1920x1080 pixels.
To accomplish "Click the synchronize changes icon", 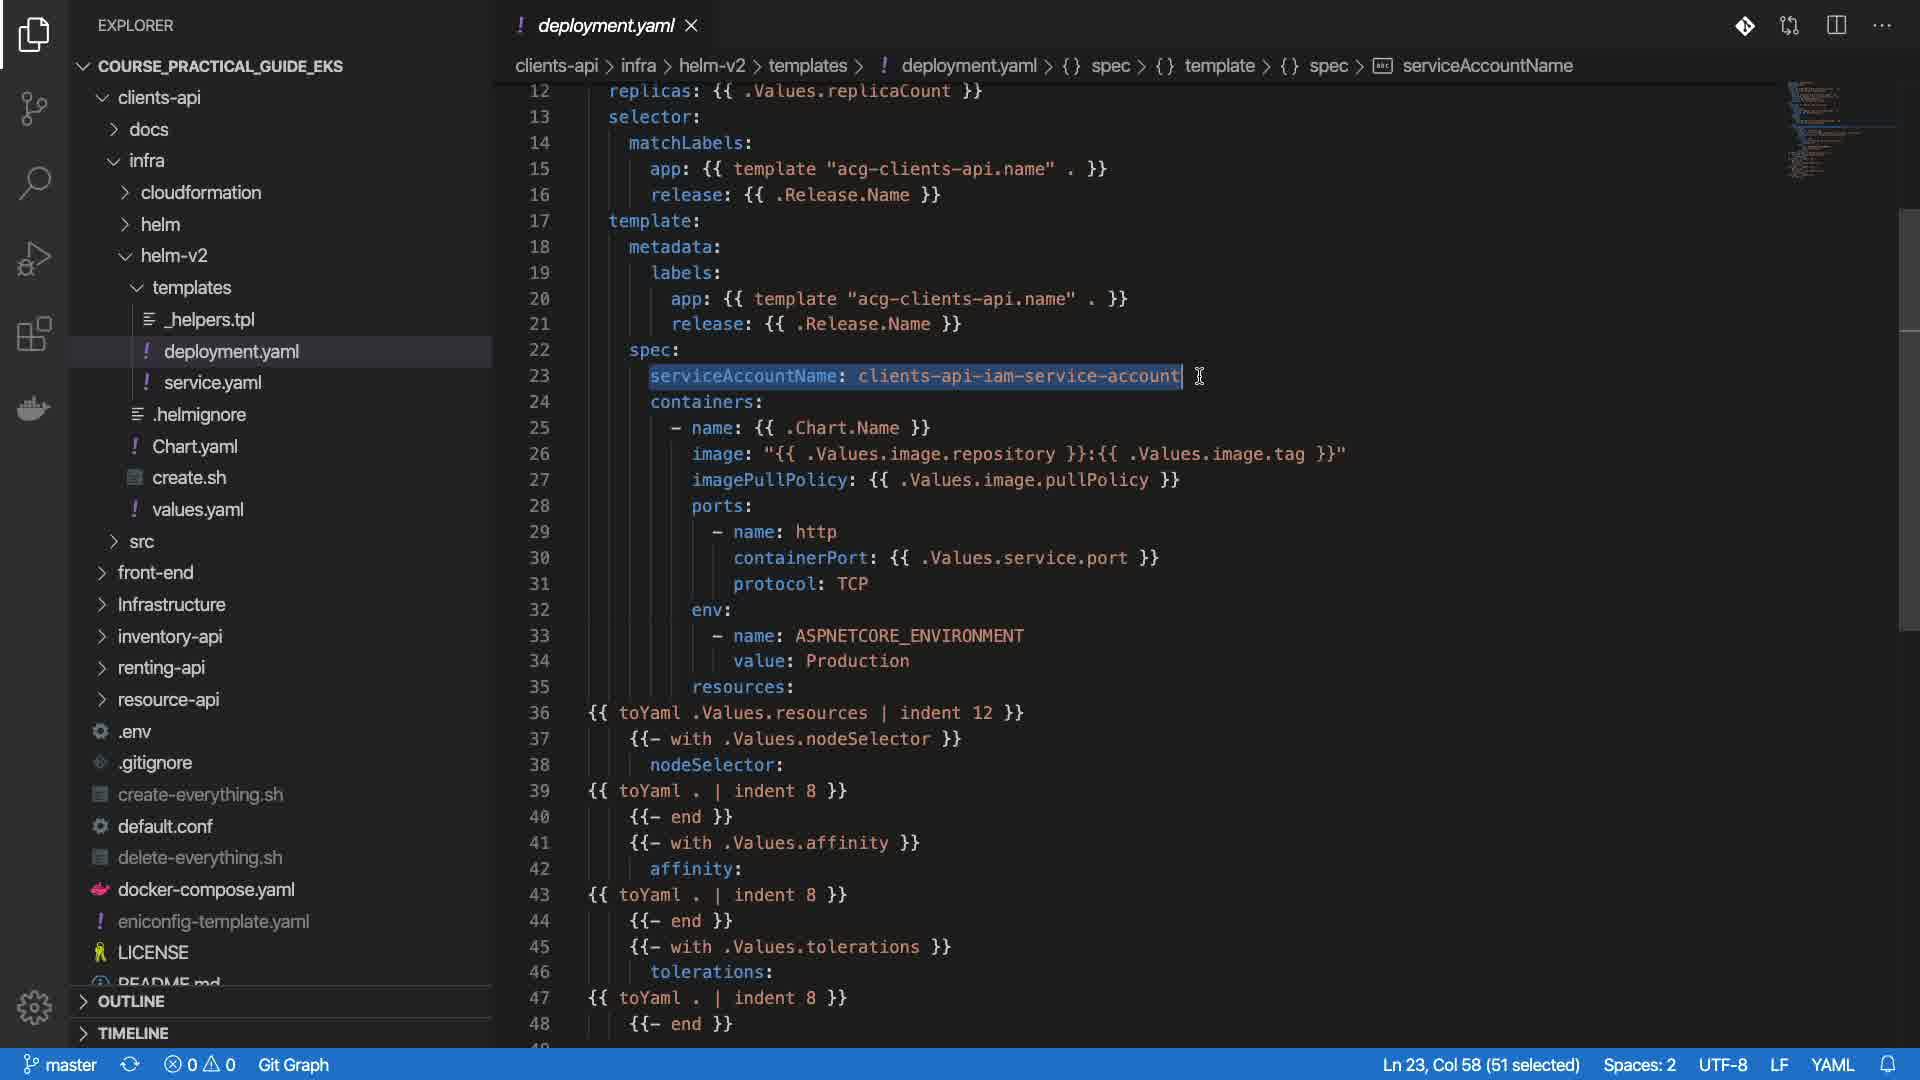I will pos(130,1064).
